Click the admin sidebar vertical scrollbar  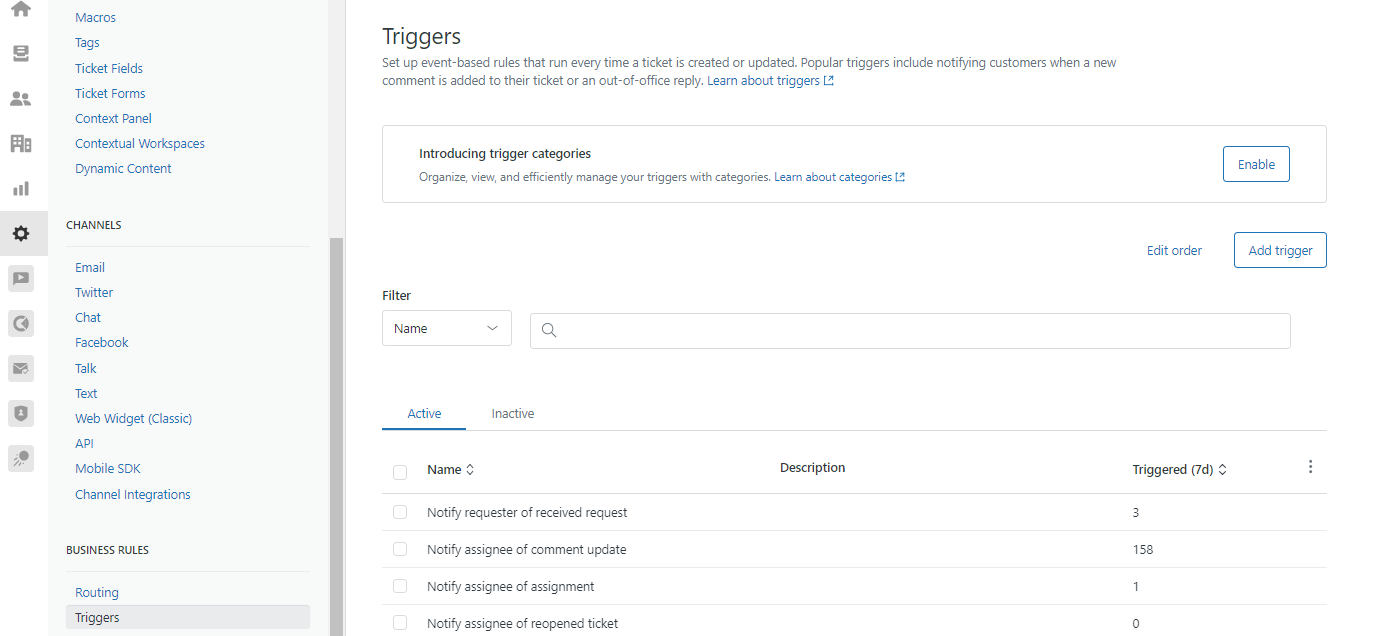(x=336, y=435)
